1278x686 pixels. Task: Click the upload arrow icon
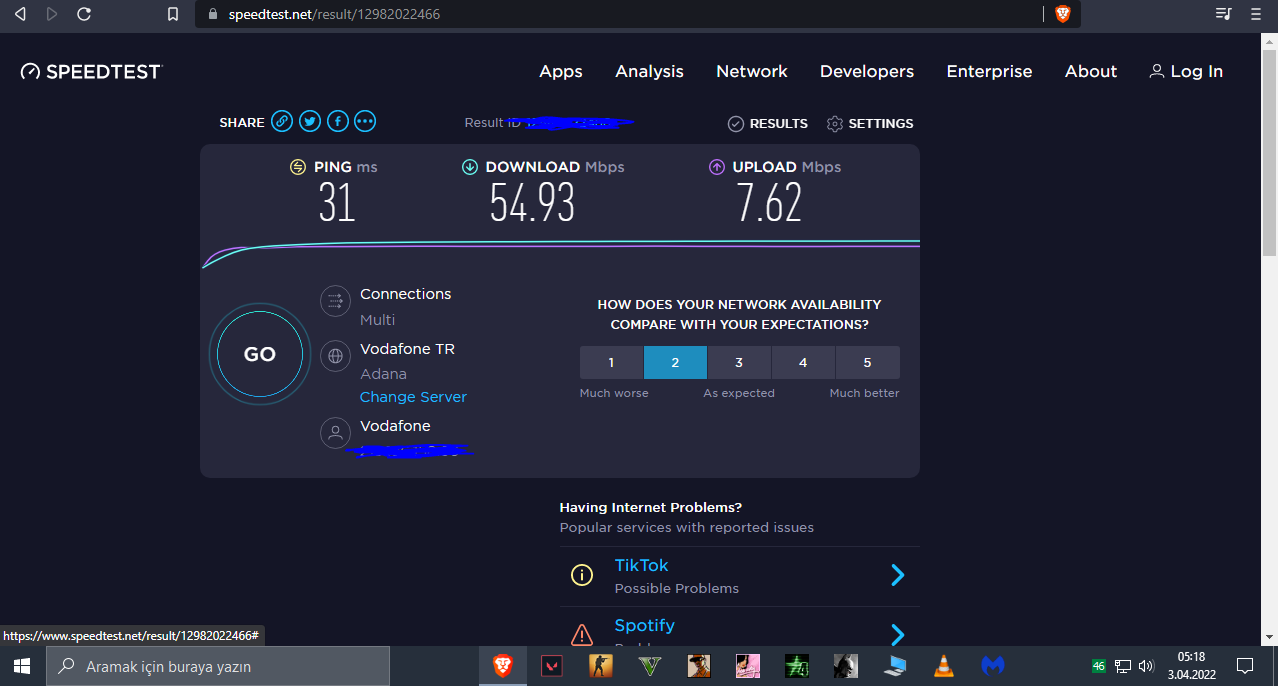pos(717,167)
